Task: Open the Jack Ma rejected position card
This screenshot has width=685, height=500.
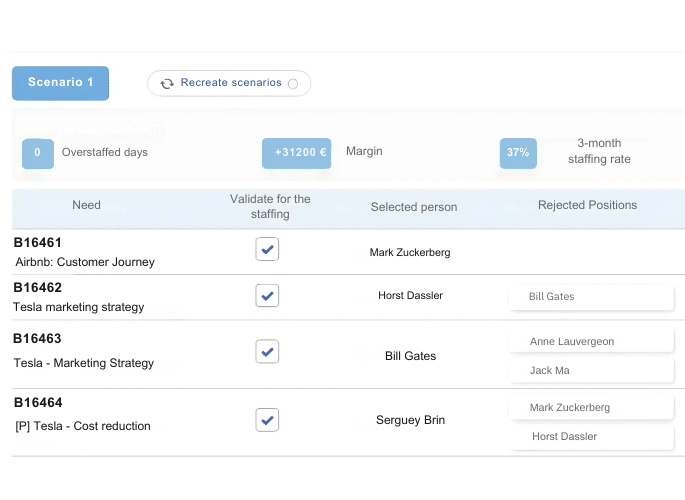Action: (x=590, y=371)
